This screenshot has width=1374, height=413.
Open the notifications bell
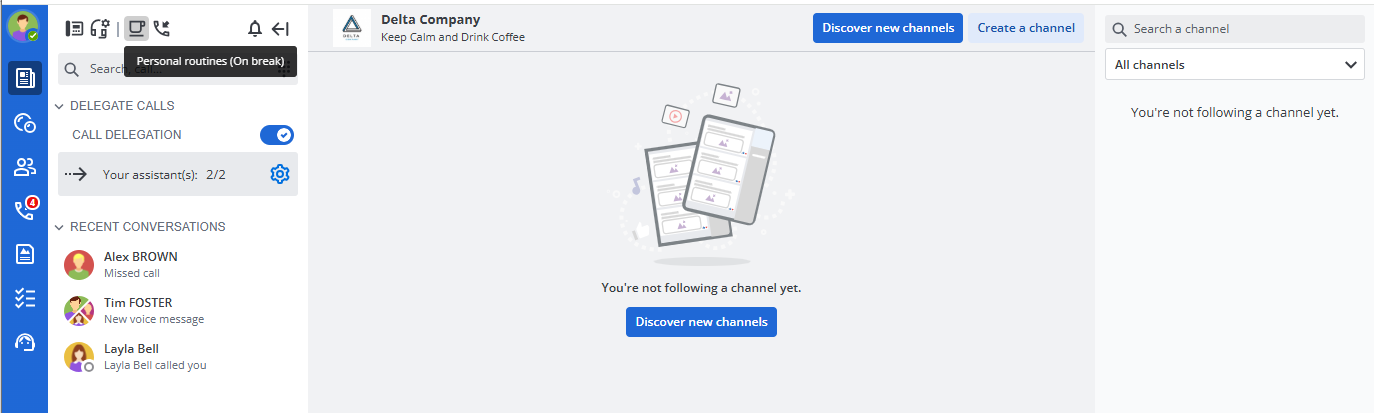tap(255, 29)
